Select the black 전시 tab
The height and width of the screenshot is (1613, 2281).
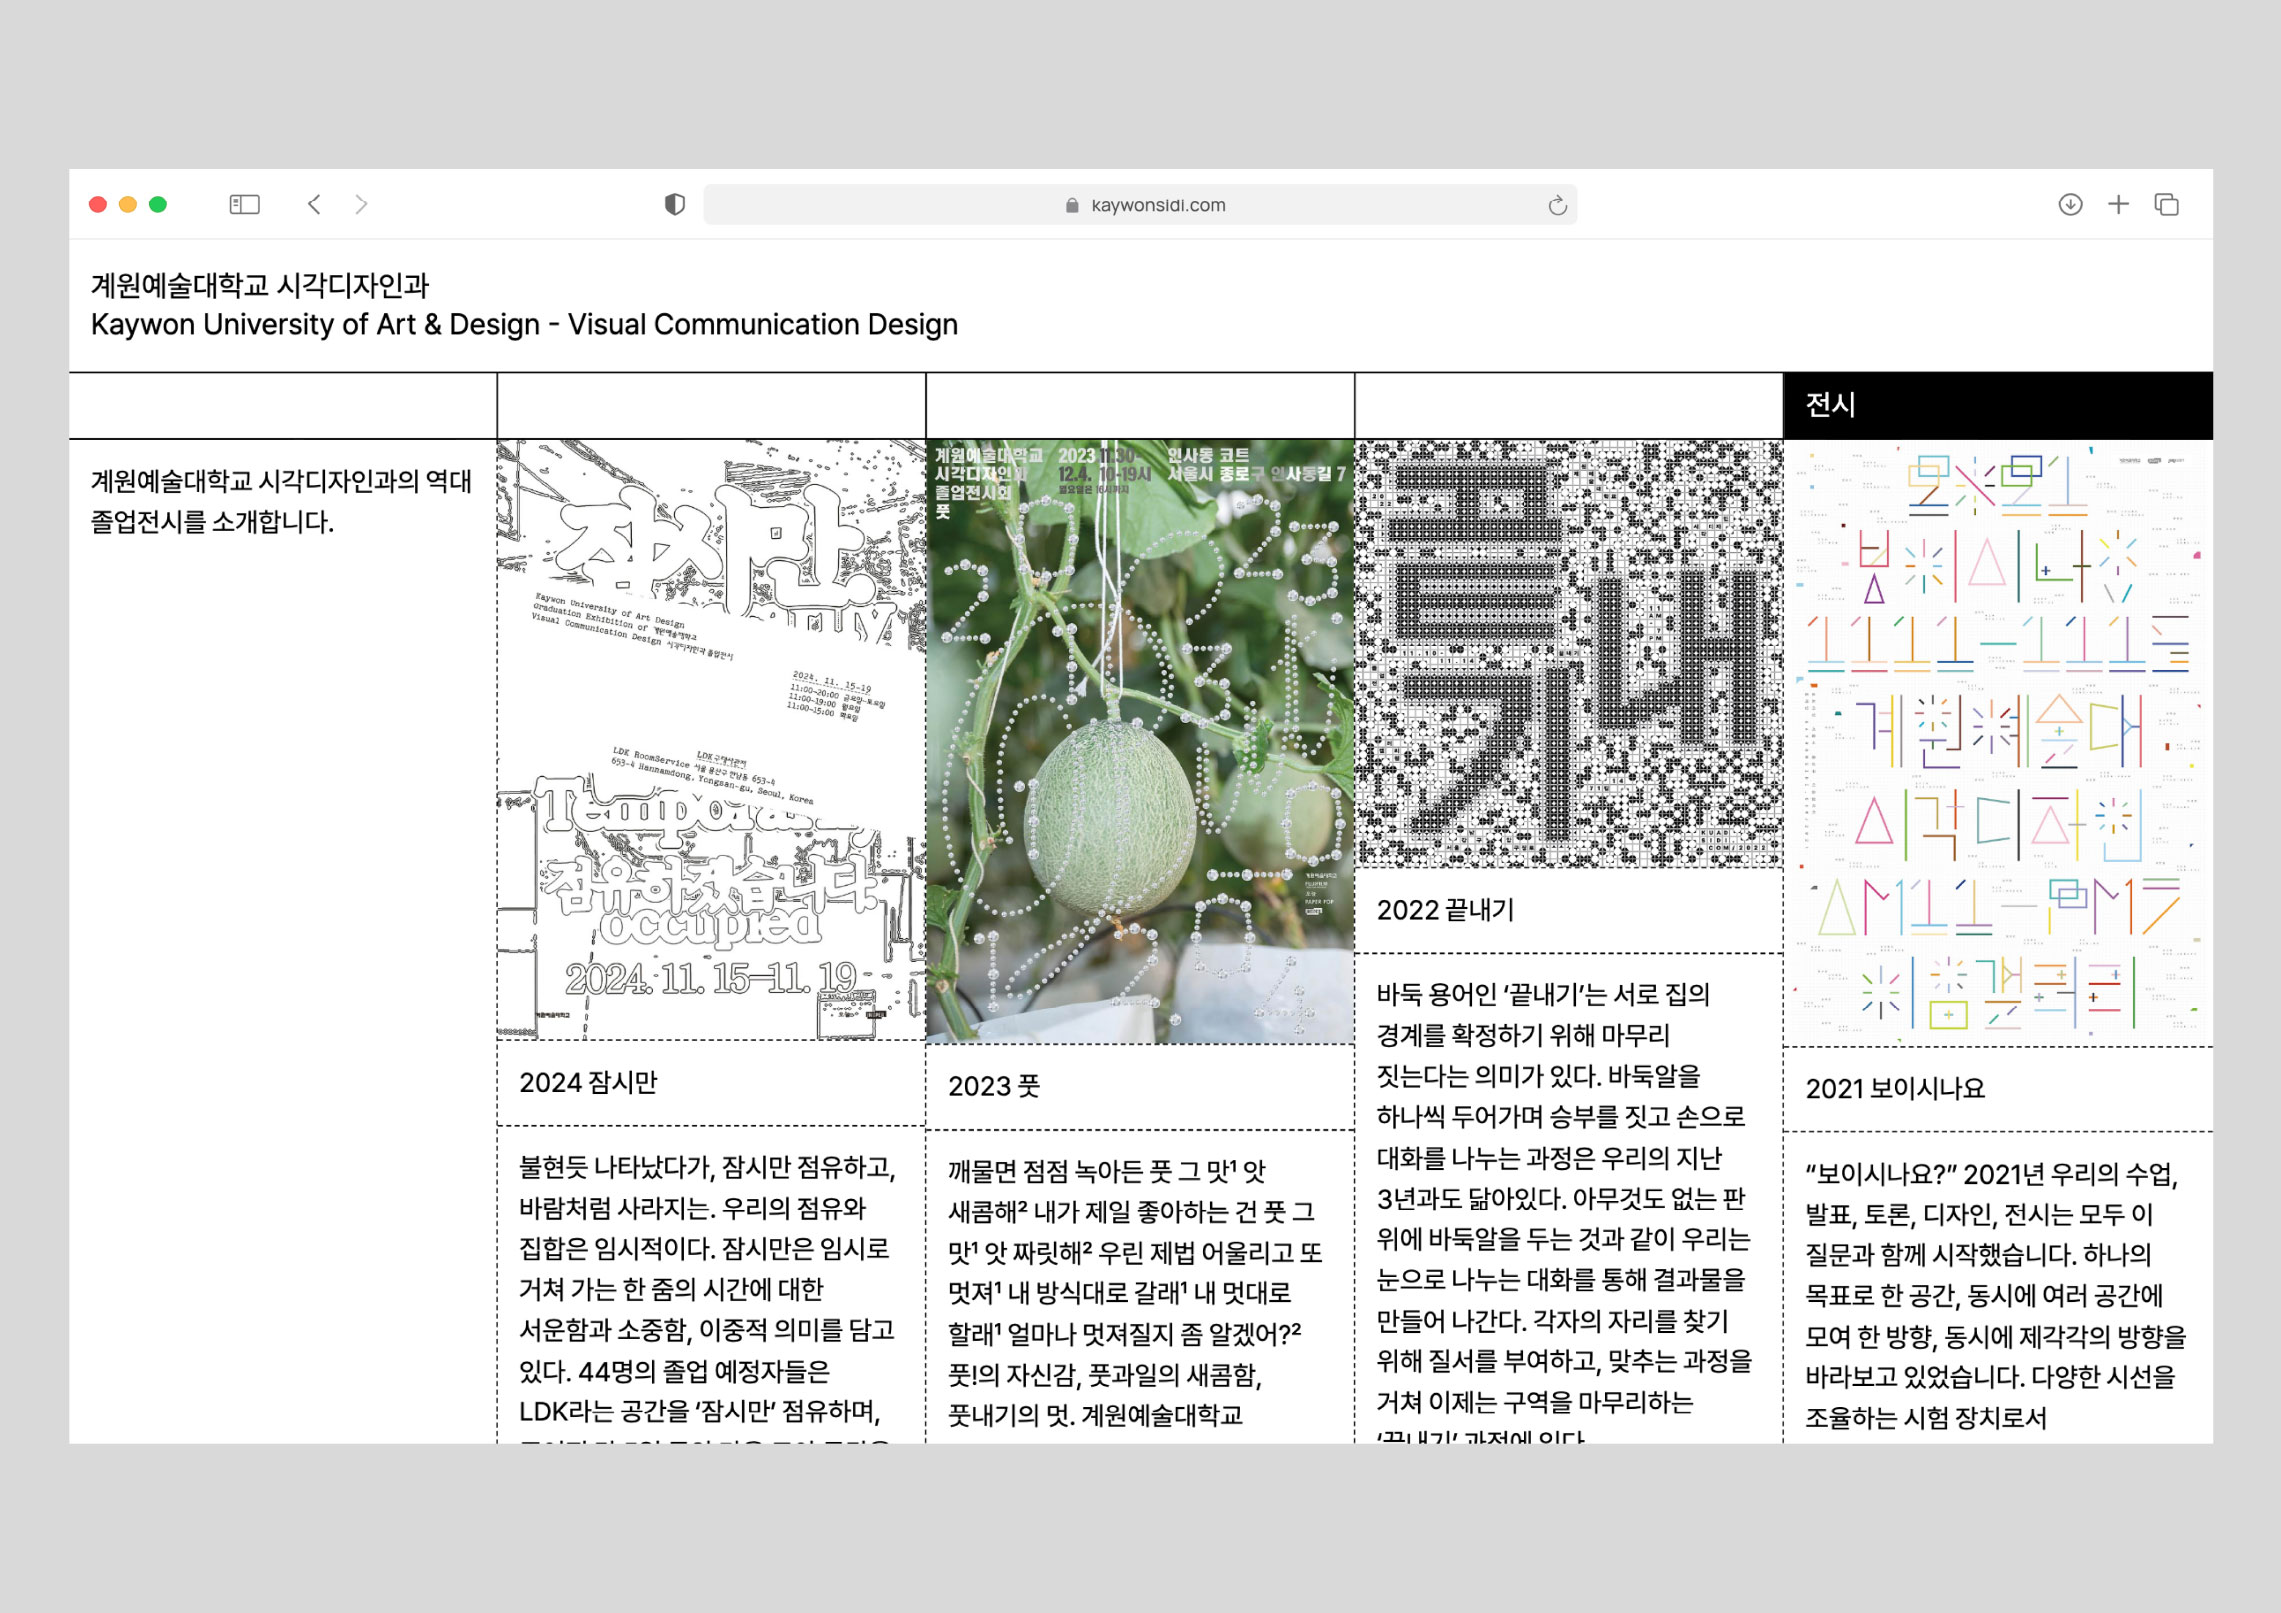click(1998, 406)
